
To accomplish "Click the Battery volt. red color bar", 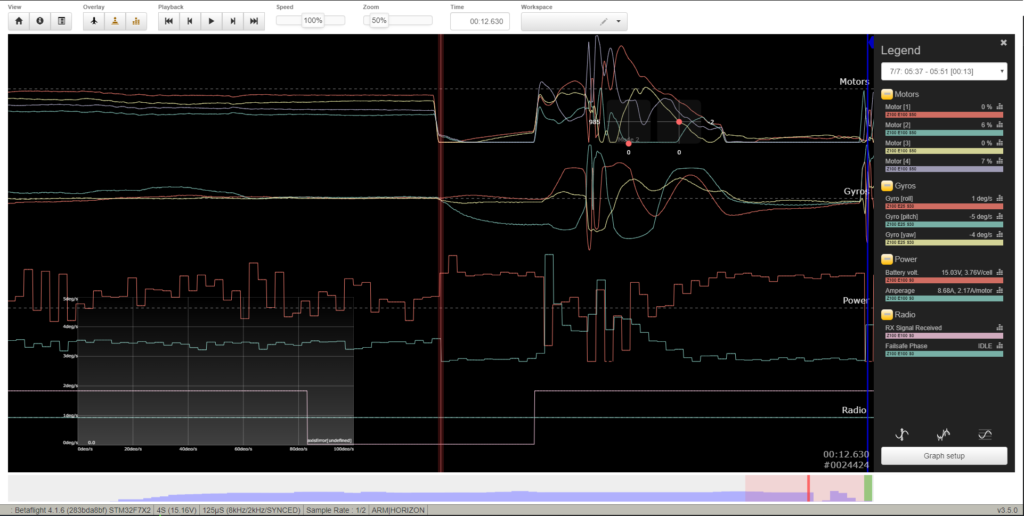I will tap(944, 280).
